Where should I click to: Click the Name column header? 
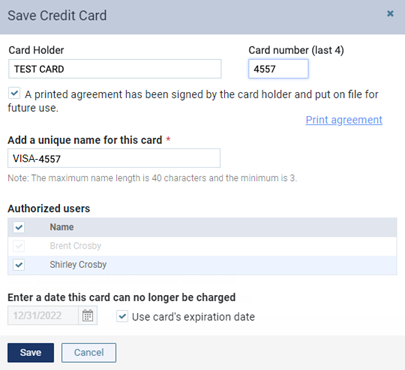pos(62,227)
